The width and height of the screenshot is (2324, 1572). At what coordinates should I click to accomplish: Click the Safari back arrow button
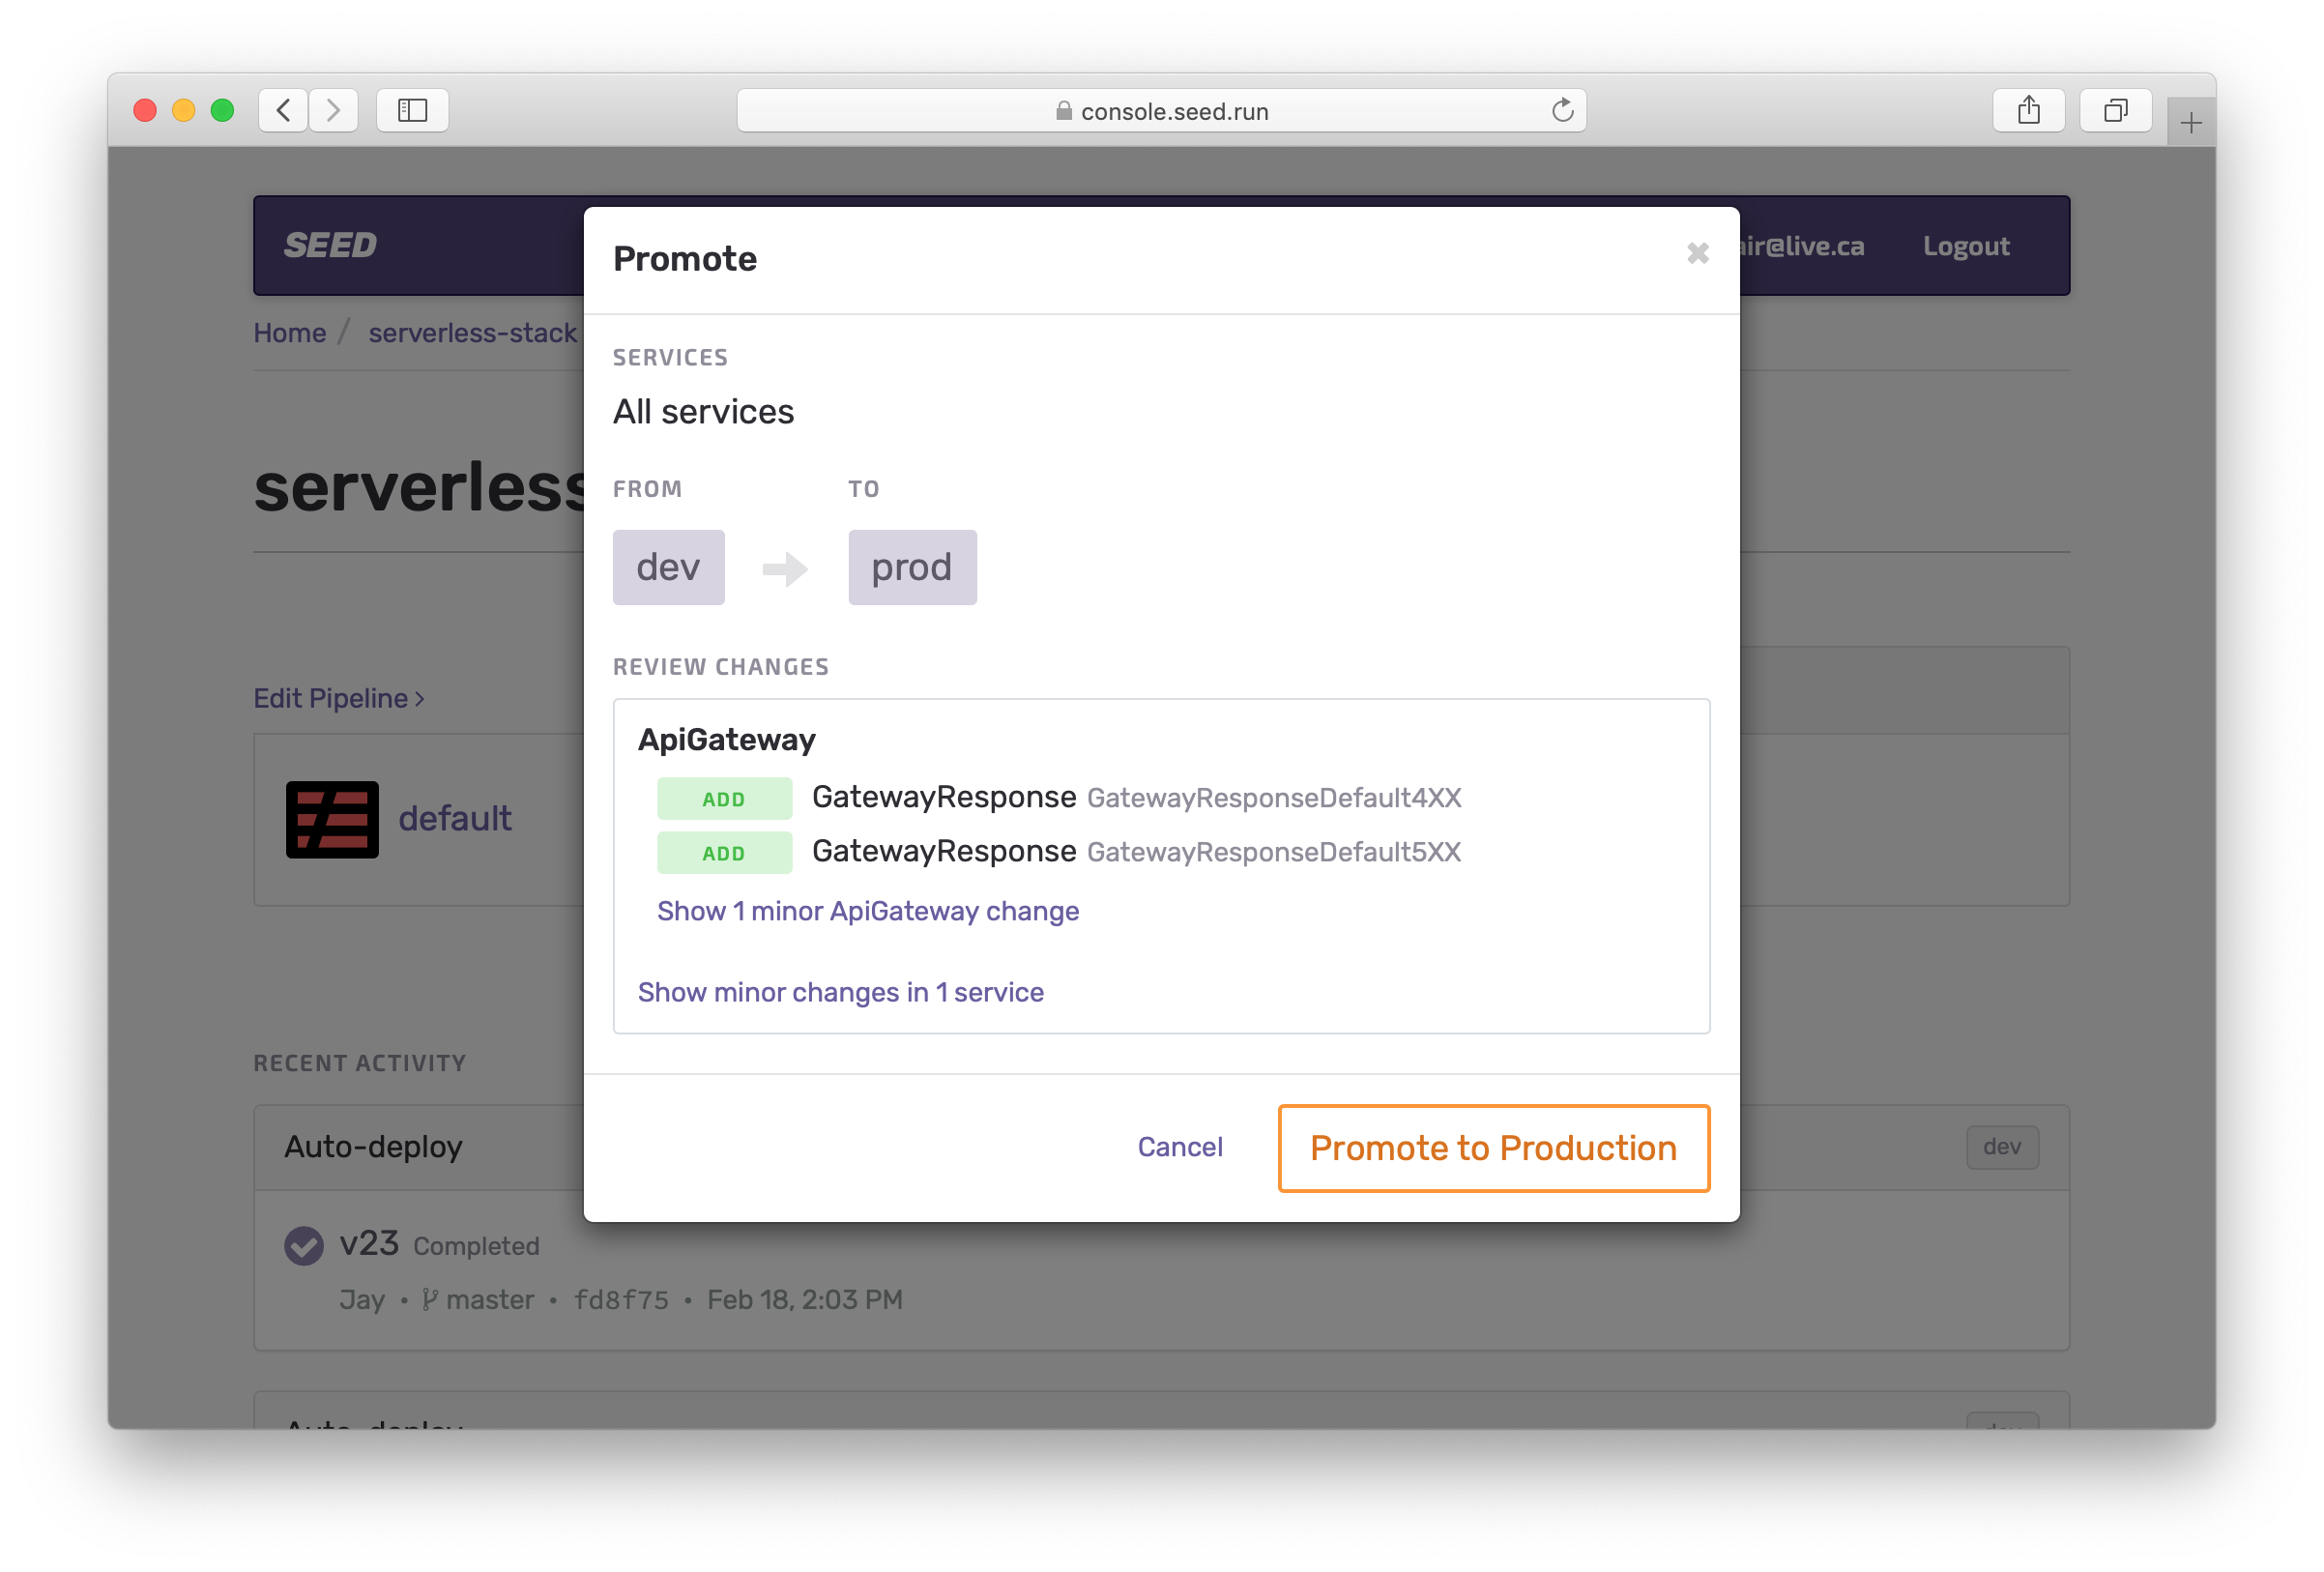283,110
